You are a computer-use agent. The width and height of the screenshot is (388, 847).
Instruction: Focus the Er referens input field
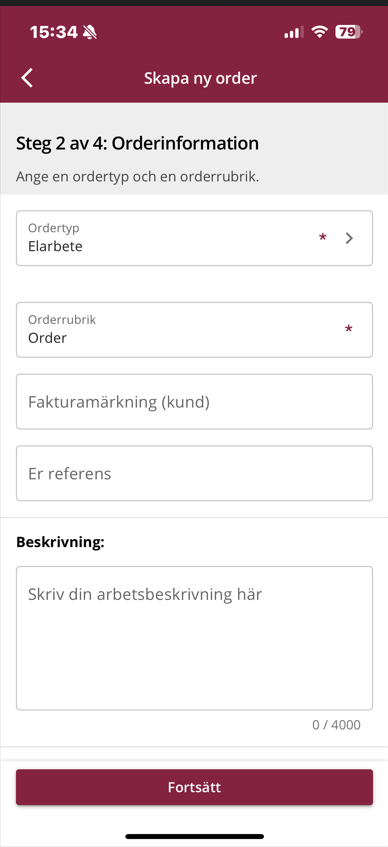click(x=195, y=474)
